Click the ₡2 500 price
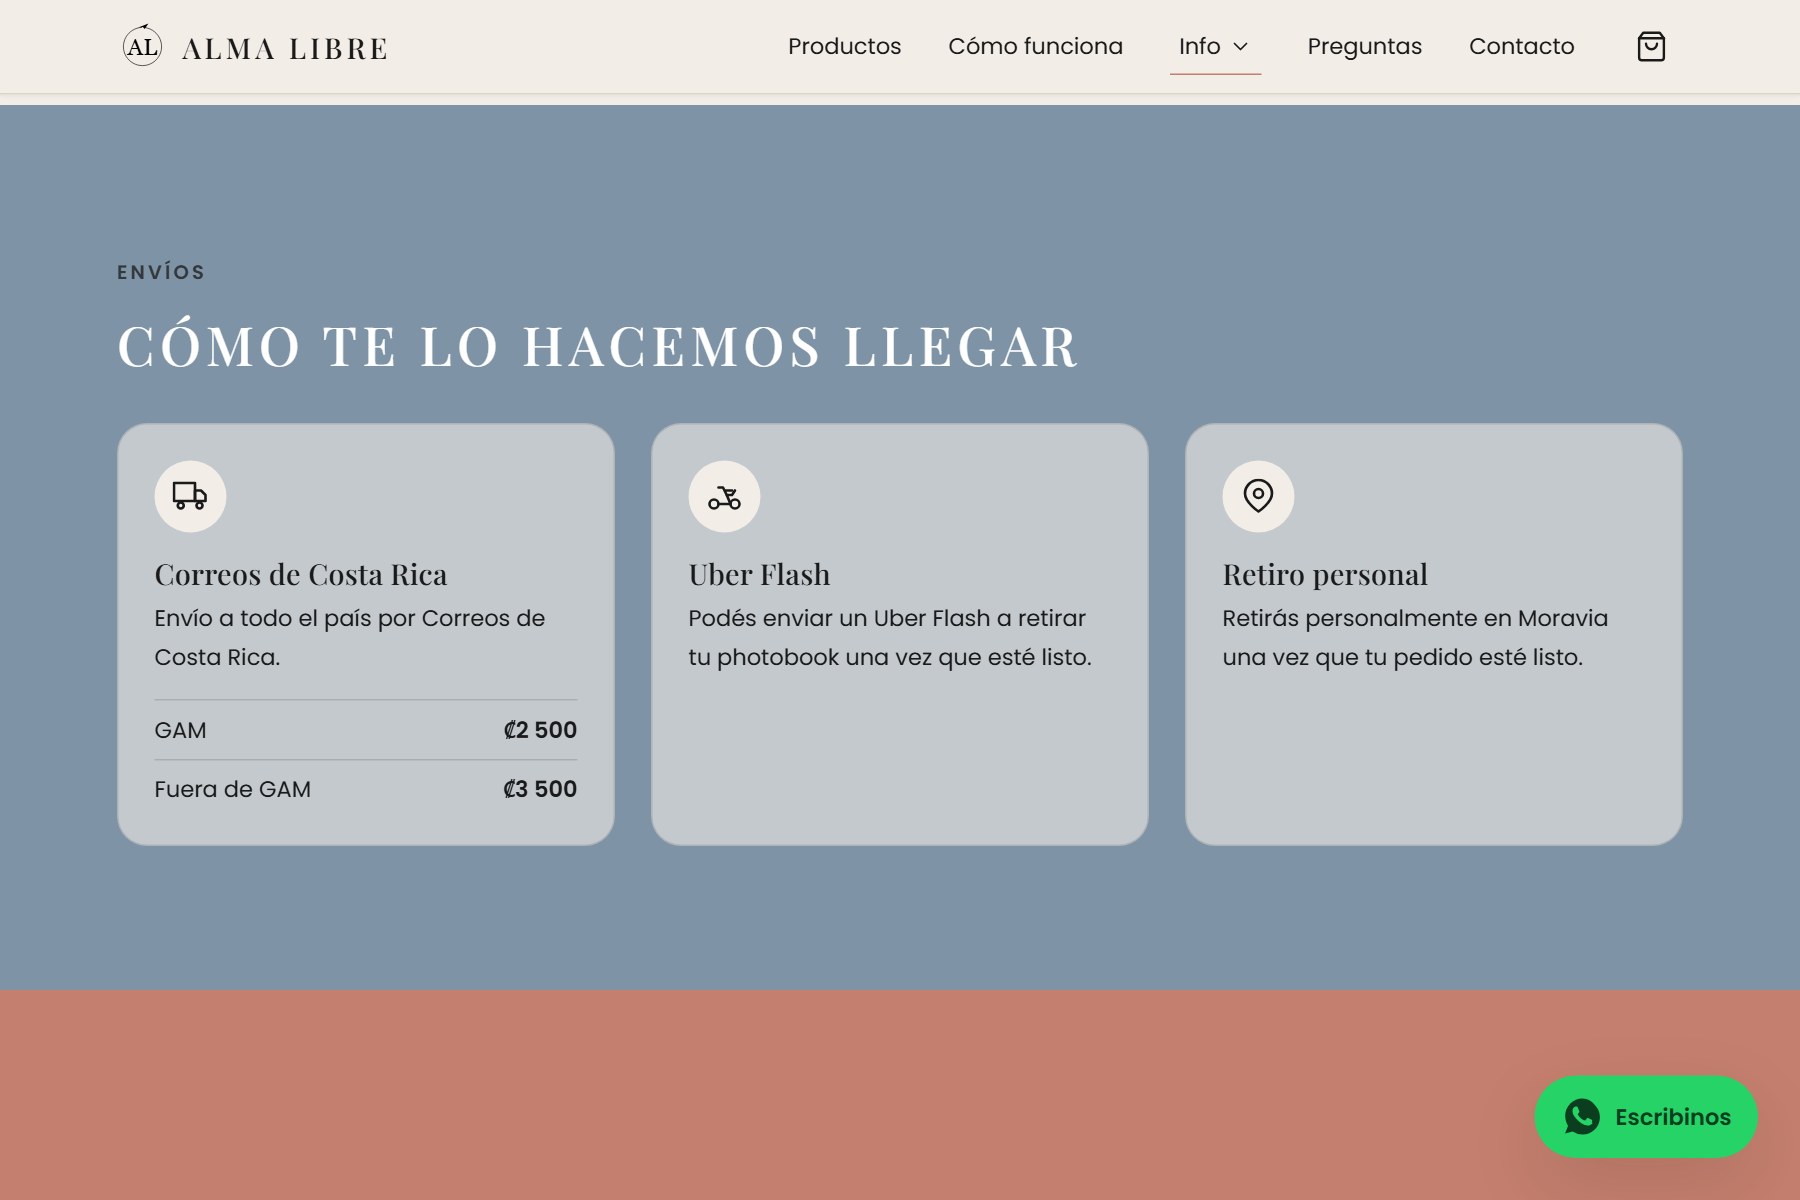This screenshot has height=1200, width=1800. 540,730
